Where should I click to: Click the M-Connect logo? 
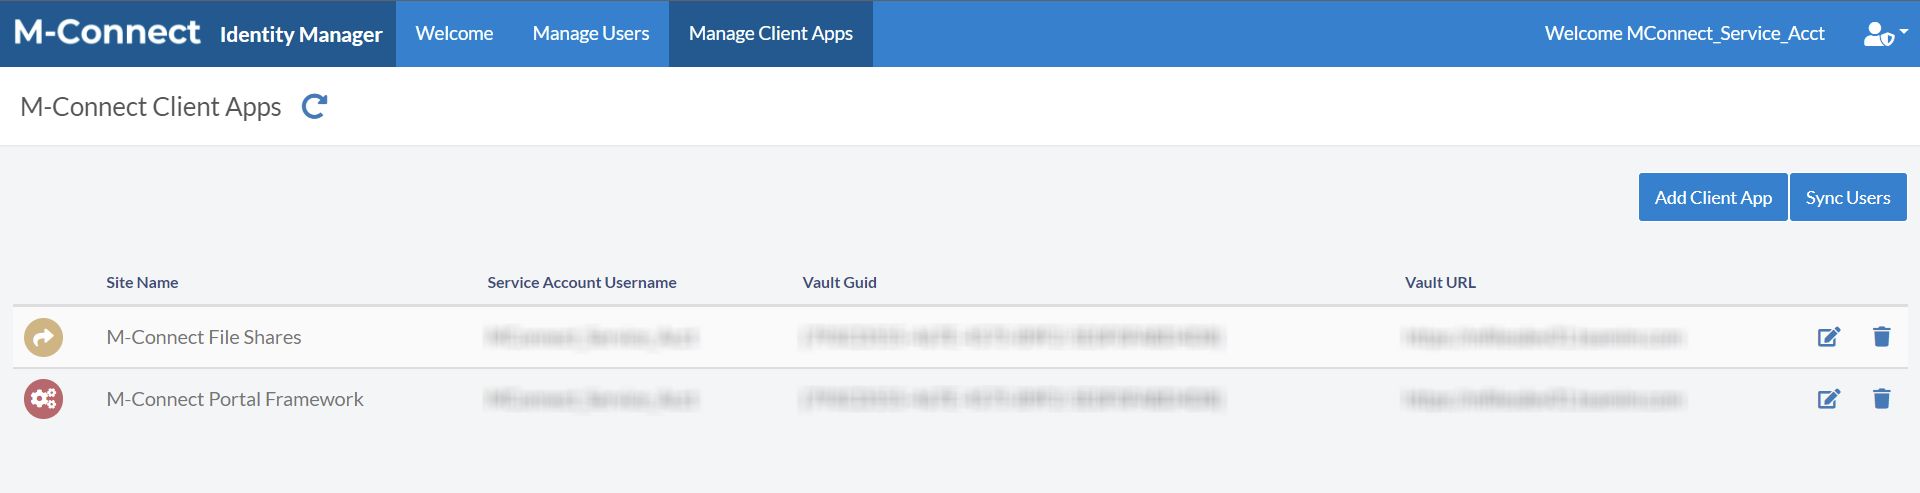click(107, 32)
